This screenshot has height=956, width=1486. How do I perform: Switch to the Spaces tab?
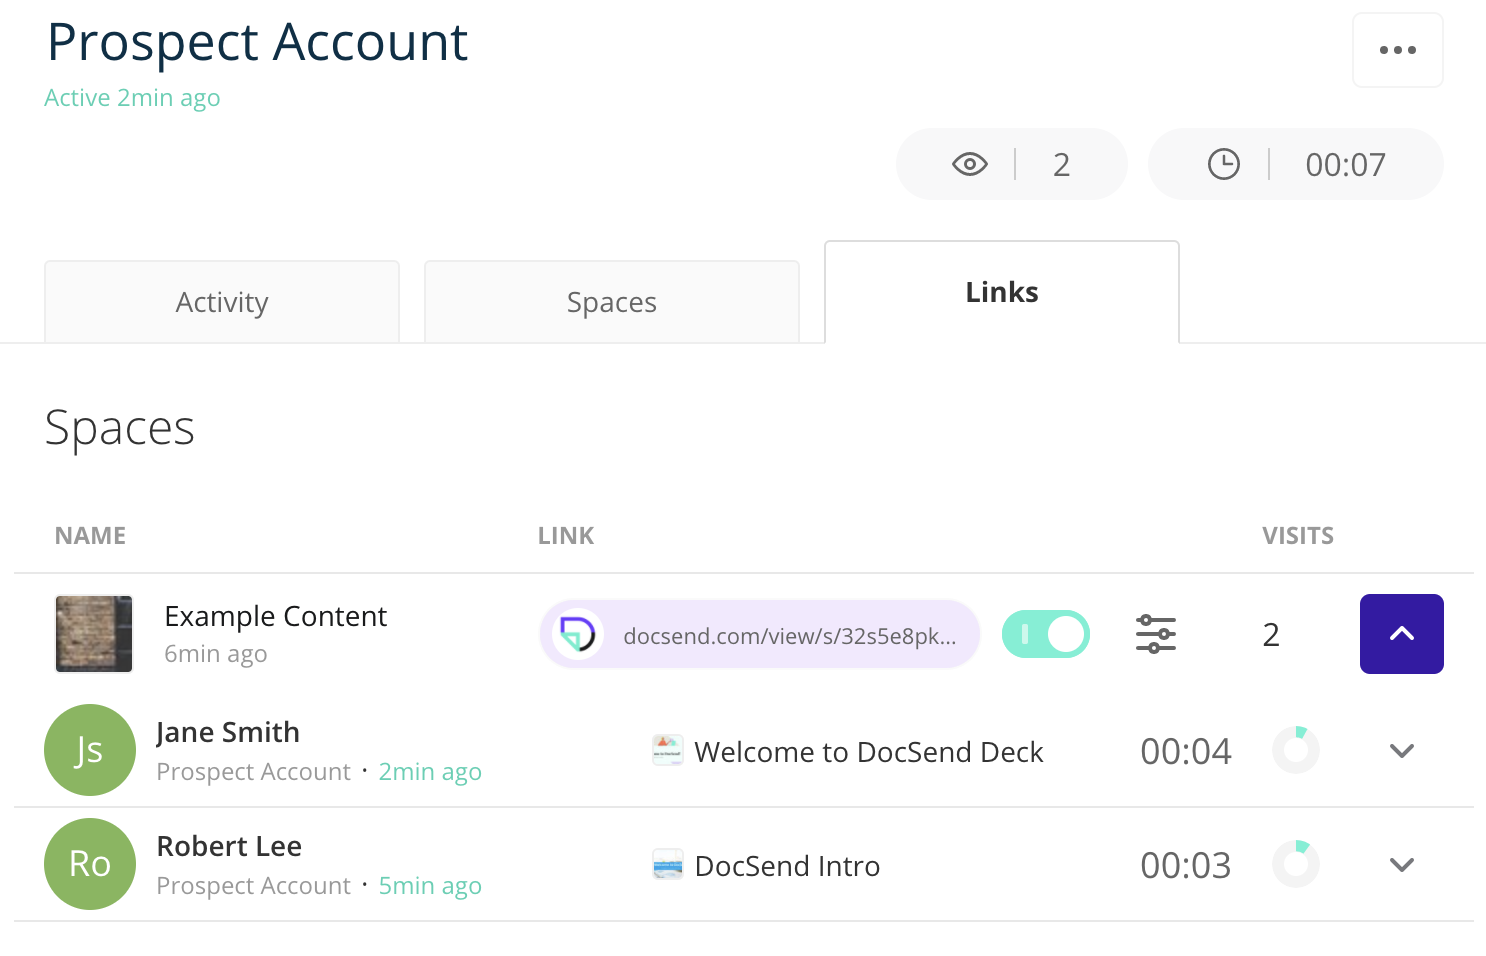[x=611, y=302]
